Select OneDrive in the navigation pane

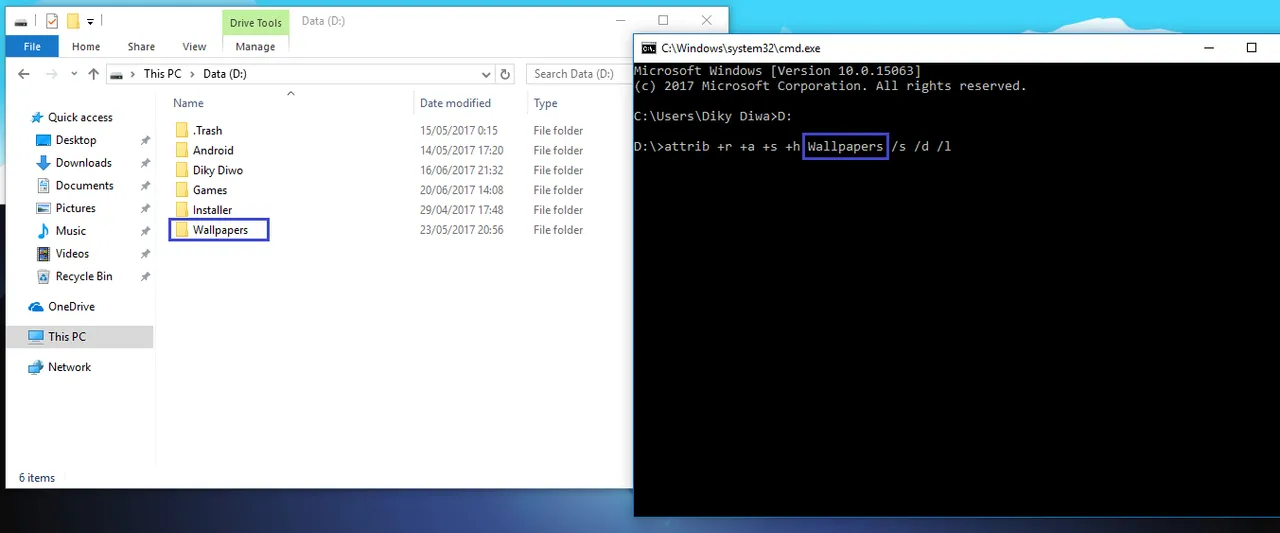tap(71, 307)
